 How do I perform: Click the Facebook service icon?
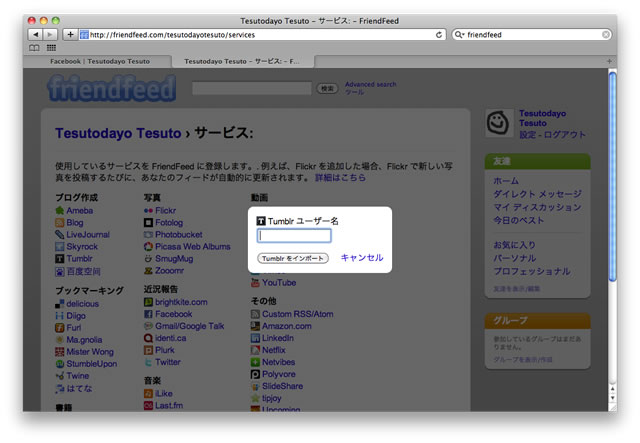point(148,314)
